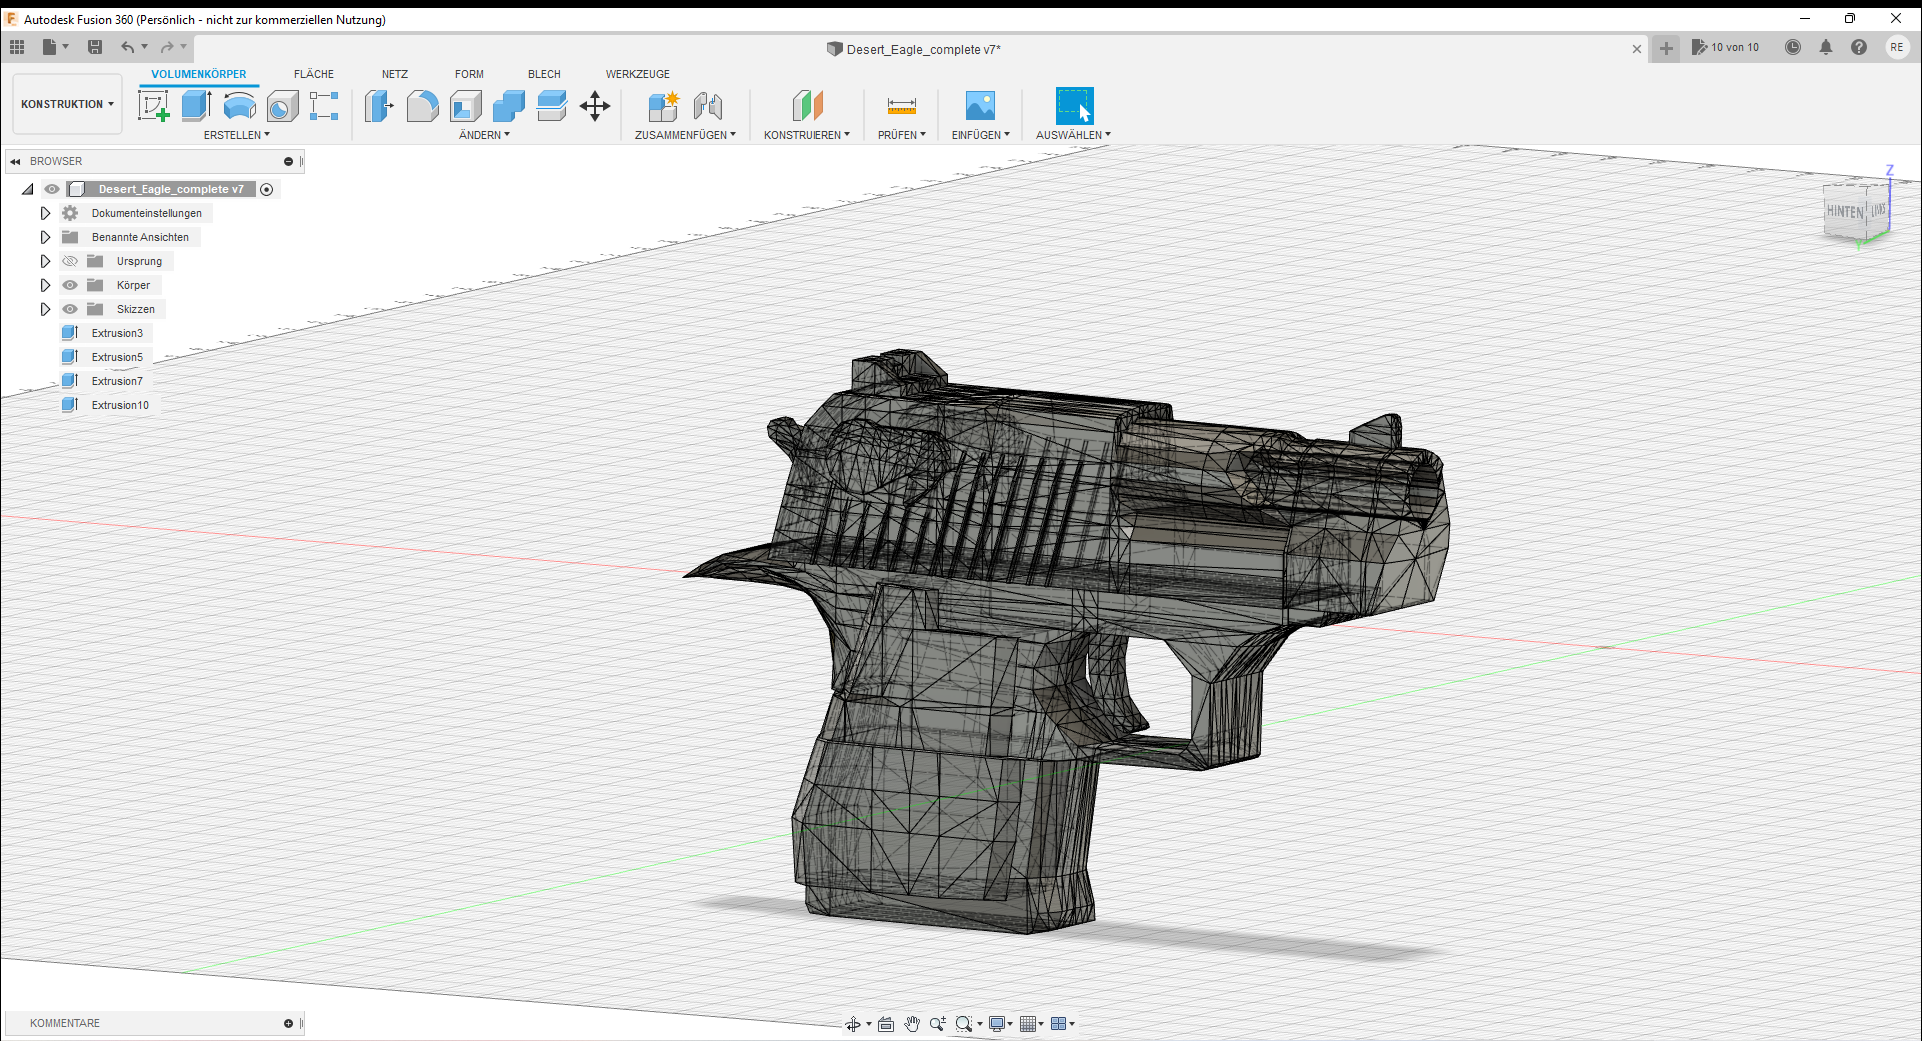Collapse the root Desert_Eagle_complete node
The width and height of the screenshot is (1922, 1041).
[x=27, y=189]
